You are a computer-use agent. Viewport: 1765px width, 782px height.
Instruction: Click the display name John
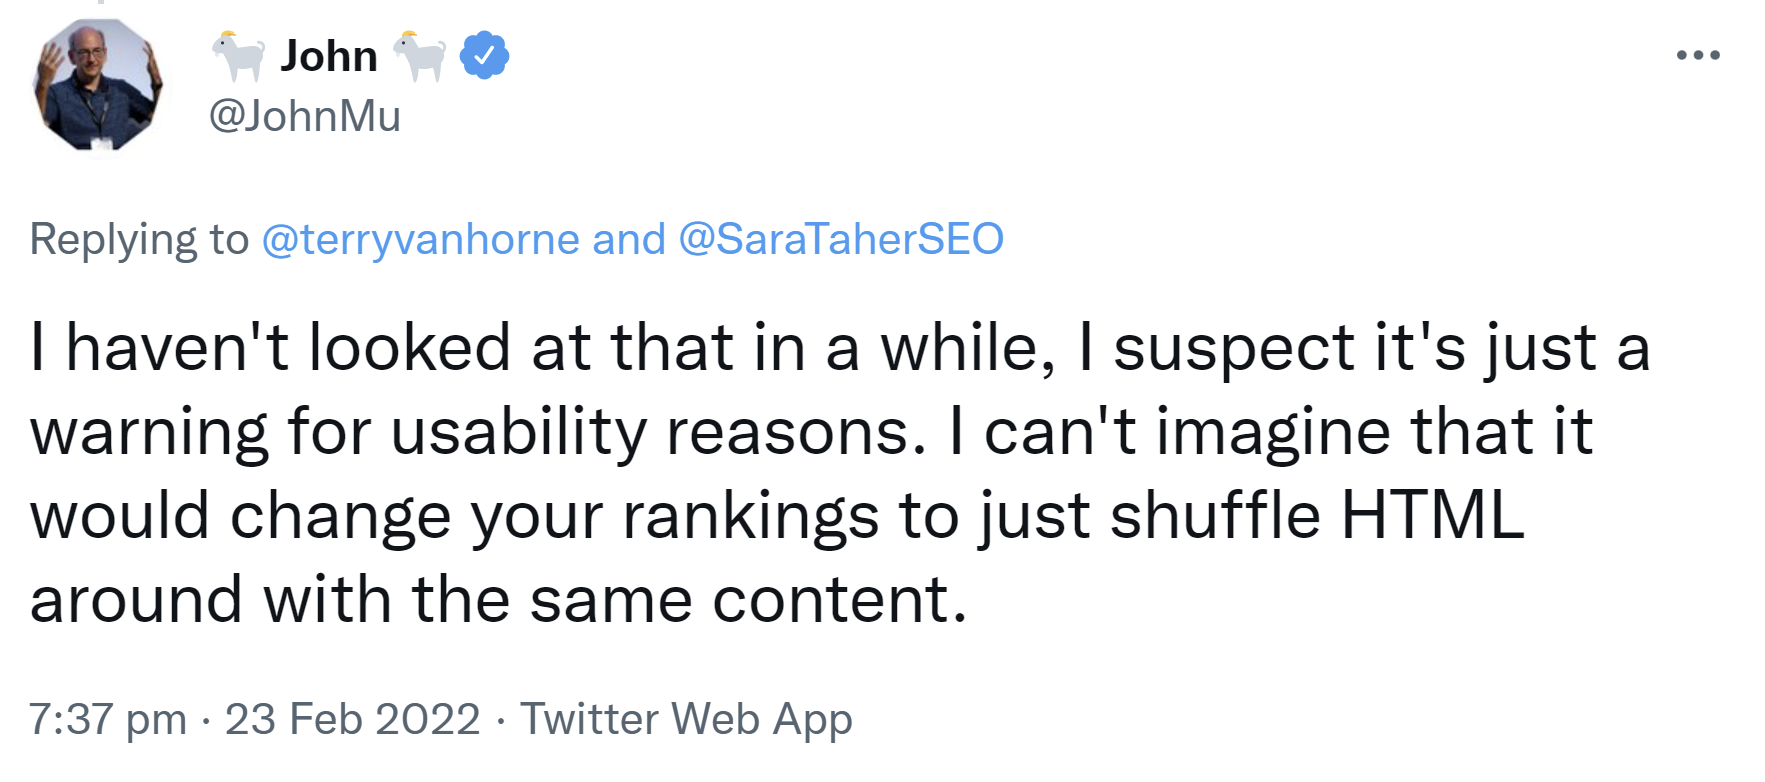pos(330,55)
